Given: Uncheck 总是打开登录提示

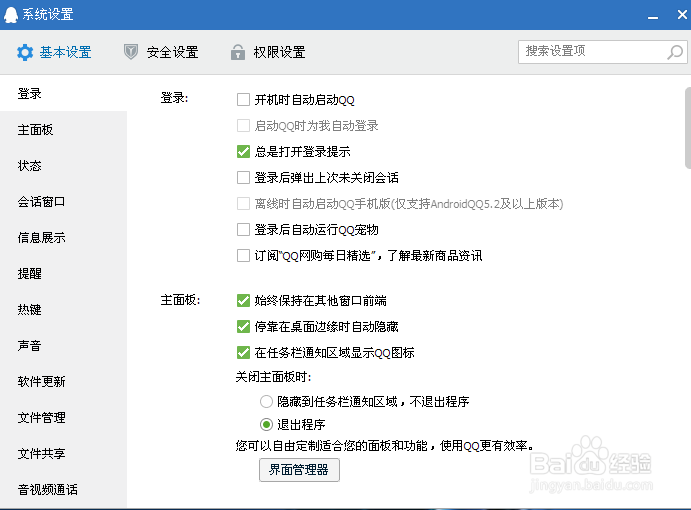Looking at the screenshot, I should (243, 152).
